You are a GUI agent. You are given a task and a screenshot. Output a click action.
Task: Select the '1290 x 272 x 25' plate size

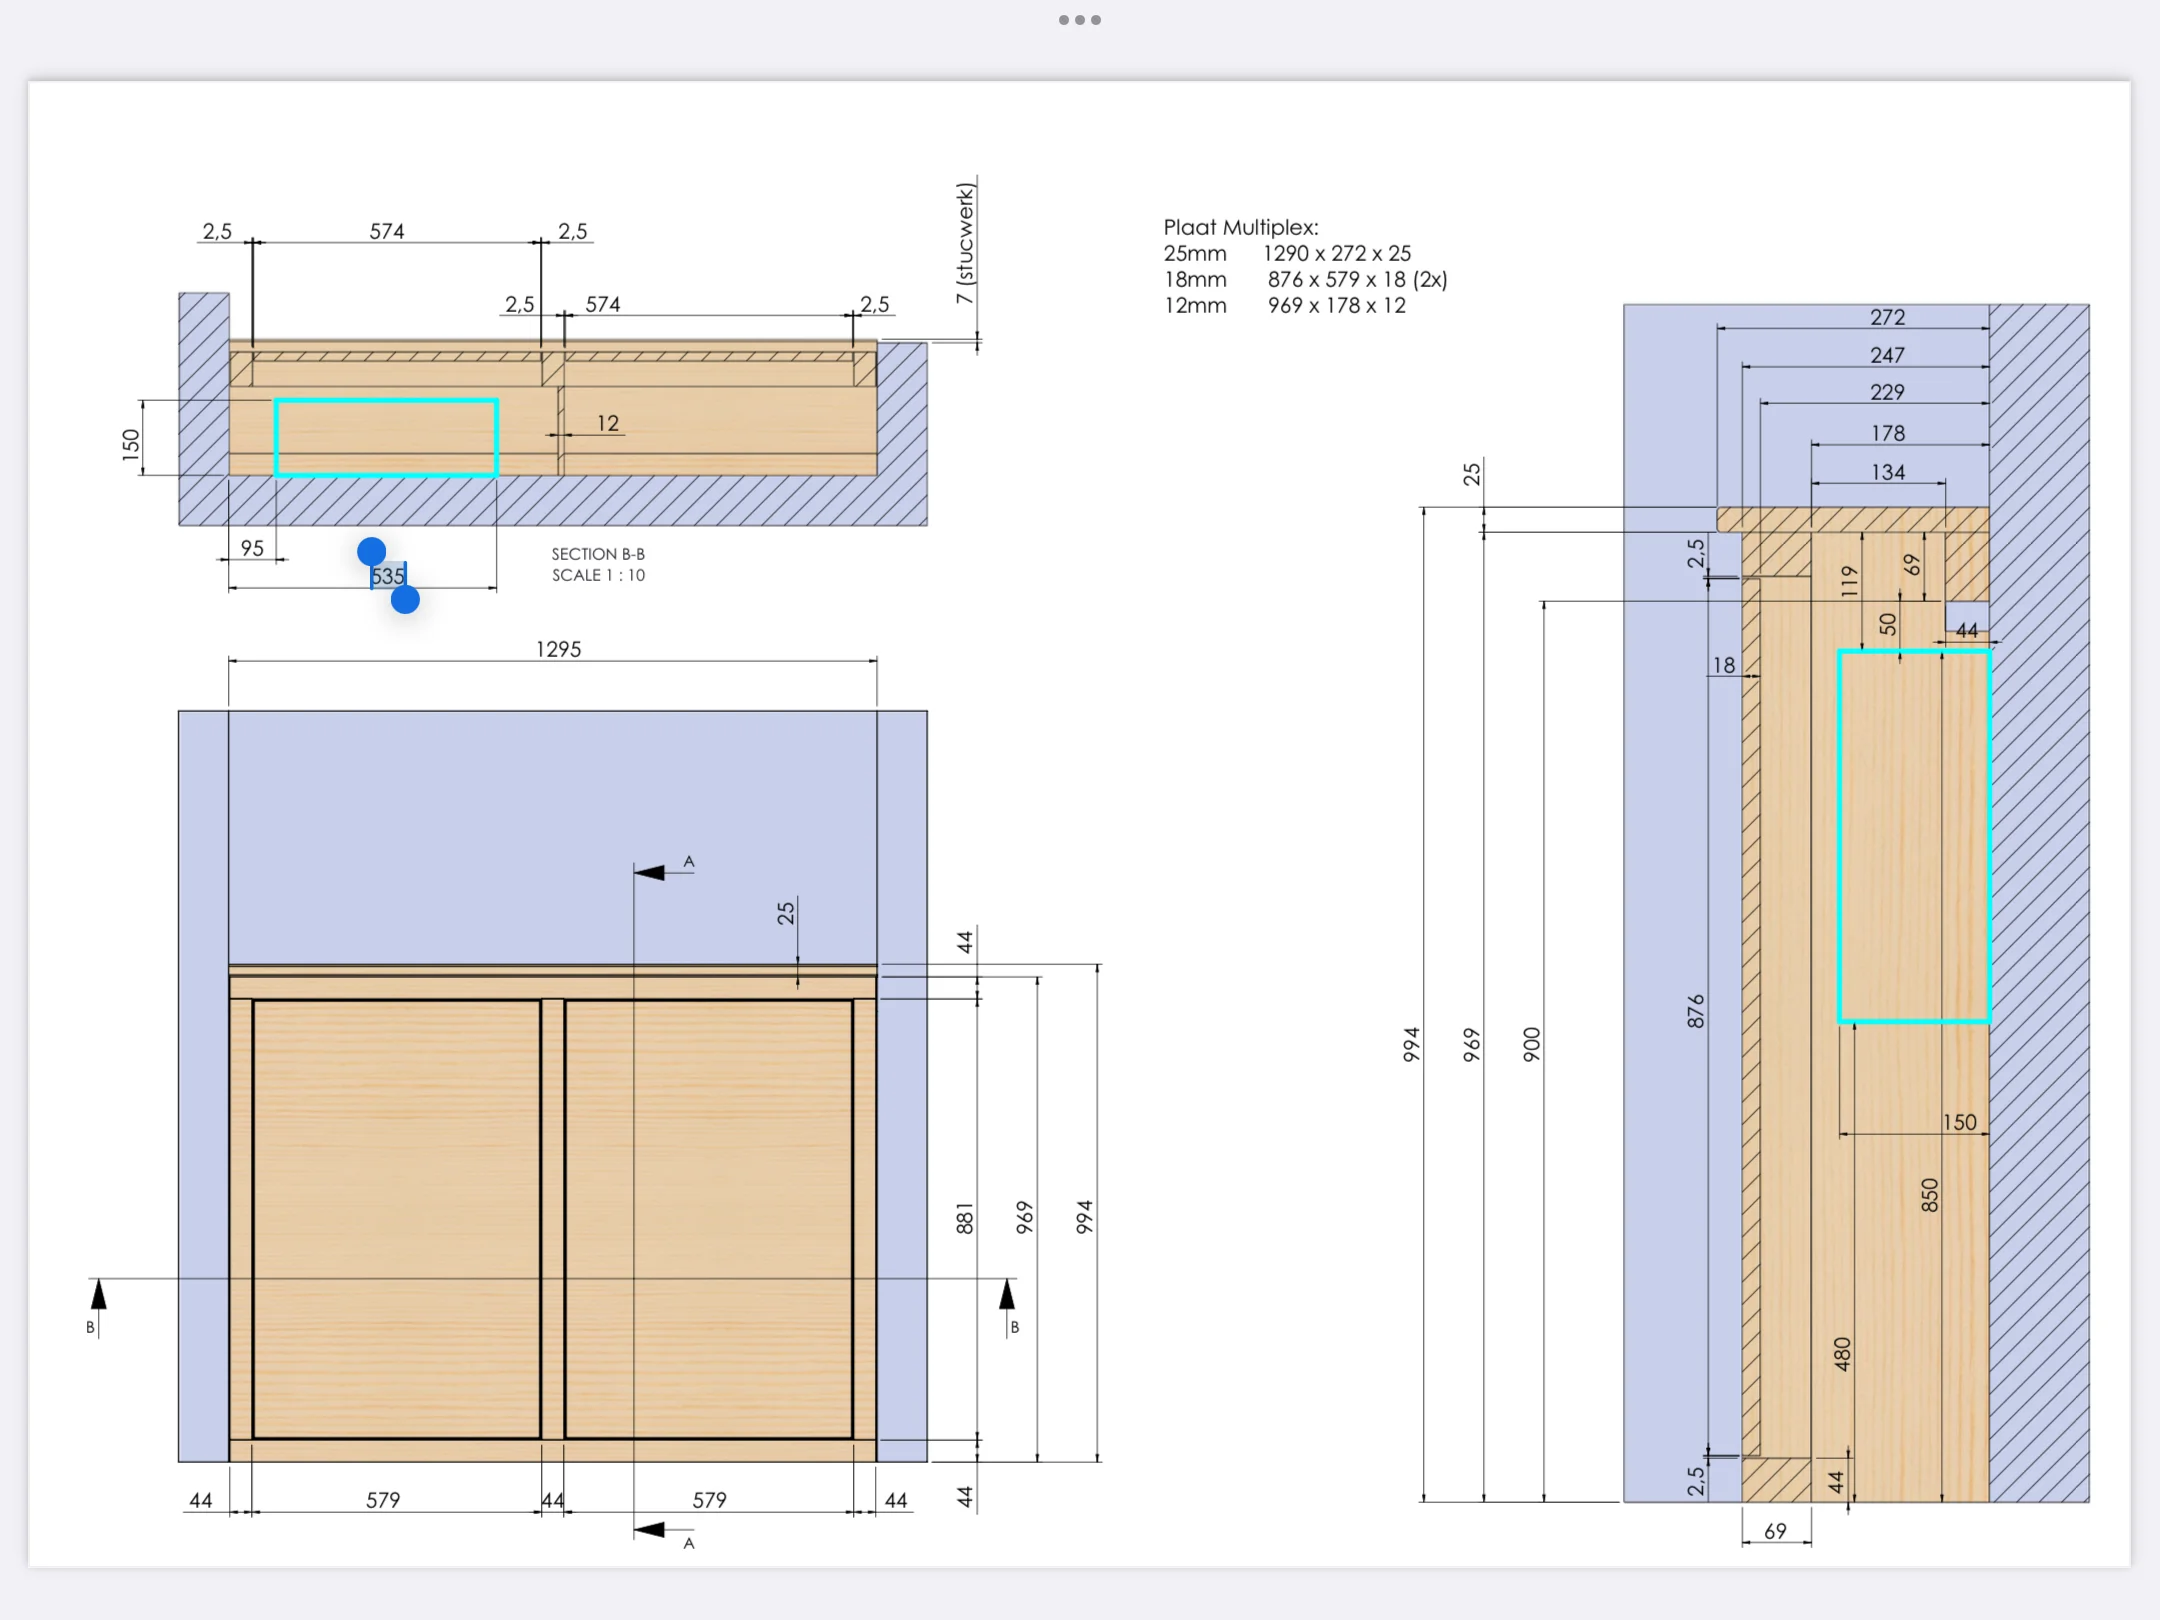(1338, 254)
